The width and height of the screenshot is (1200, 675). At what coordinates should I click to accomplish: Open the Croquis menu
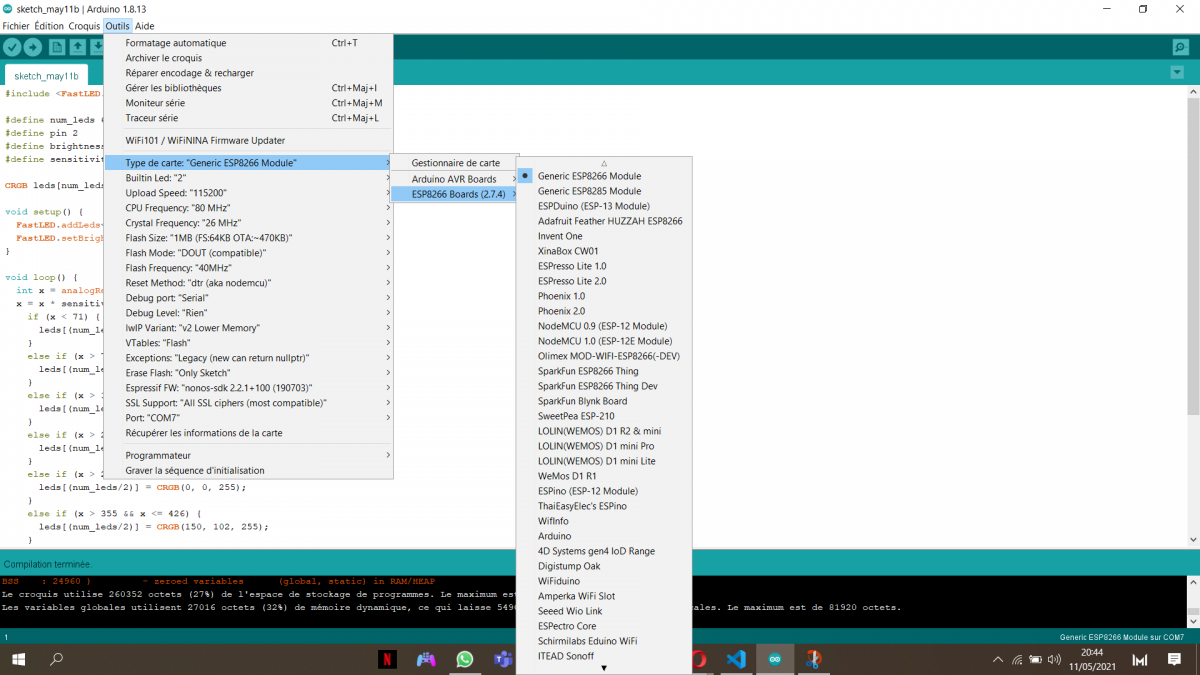pyautogui.click(x=85, y=25)
